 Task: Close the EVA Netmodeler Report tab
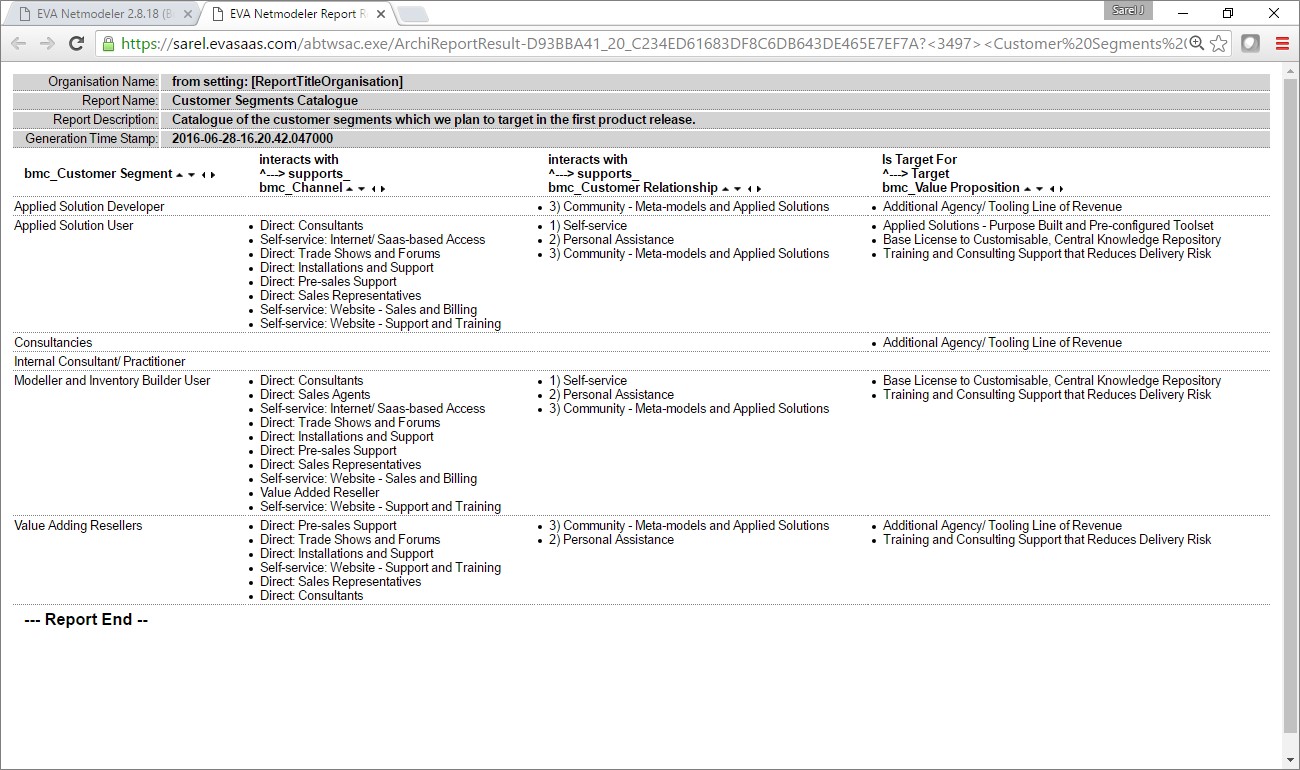[379, 14]
